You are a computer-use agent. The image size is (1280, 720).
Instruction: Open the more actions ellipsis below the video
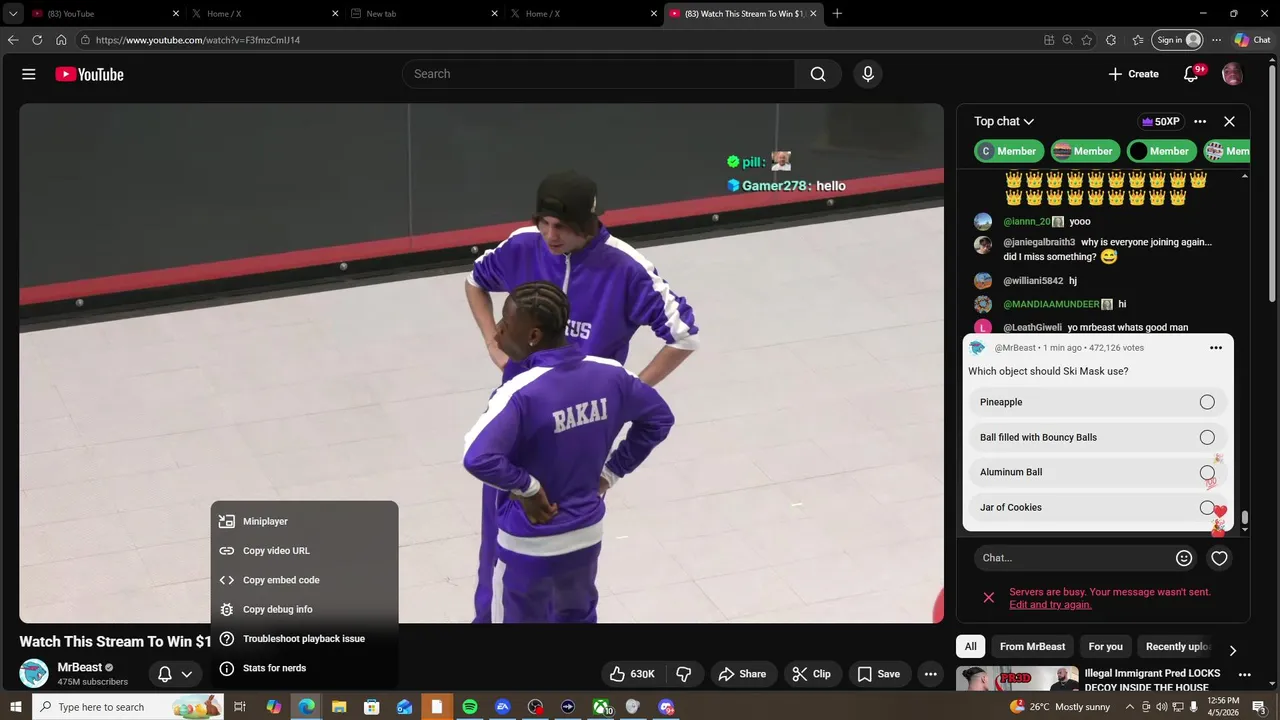coord(930,674)
